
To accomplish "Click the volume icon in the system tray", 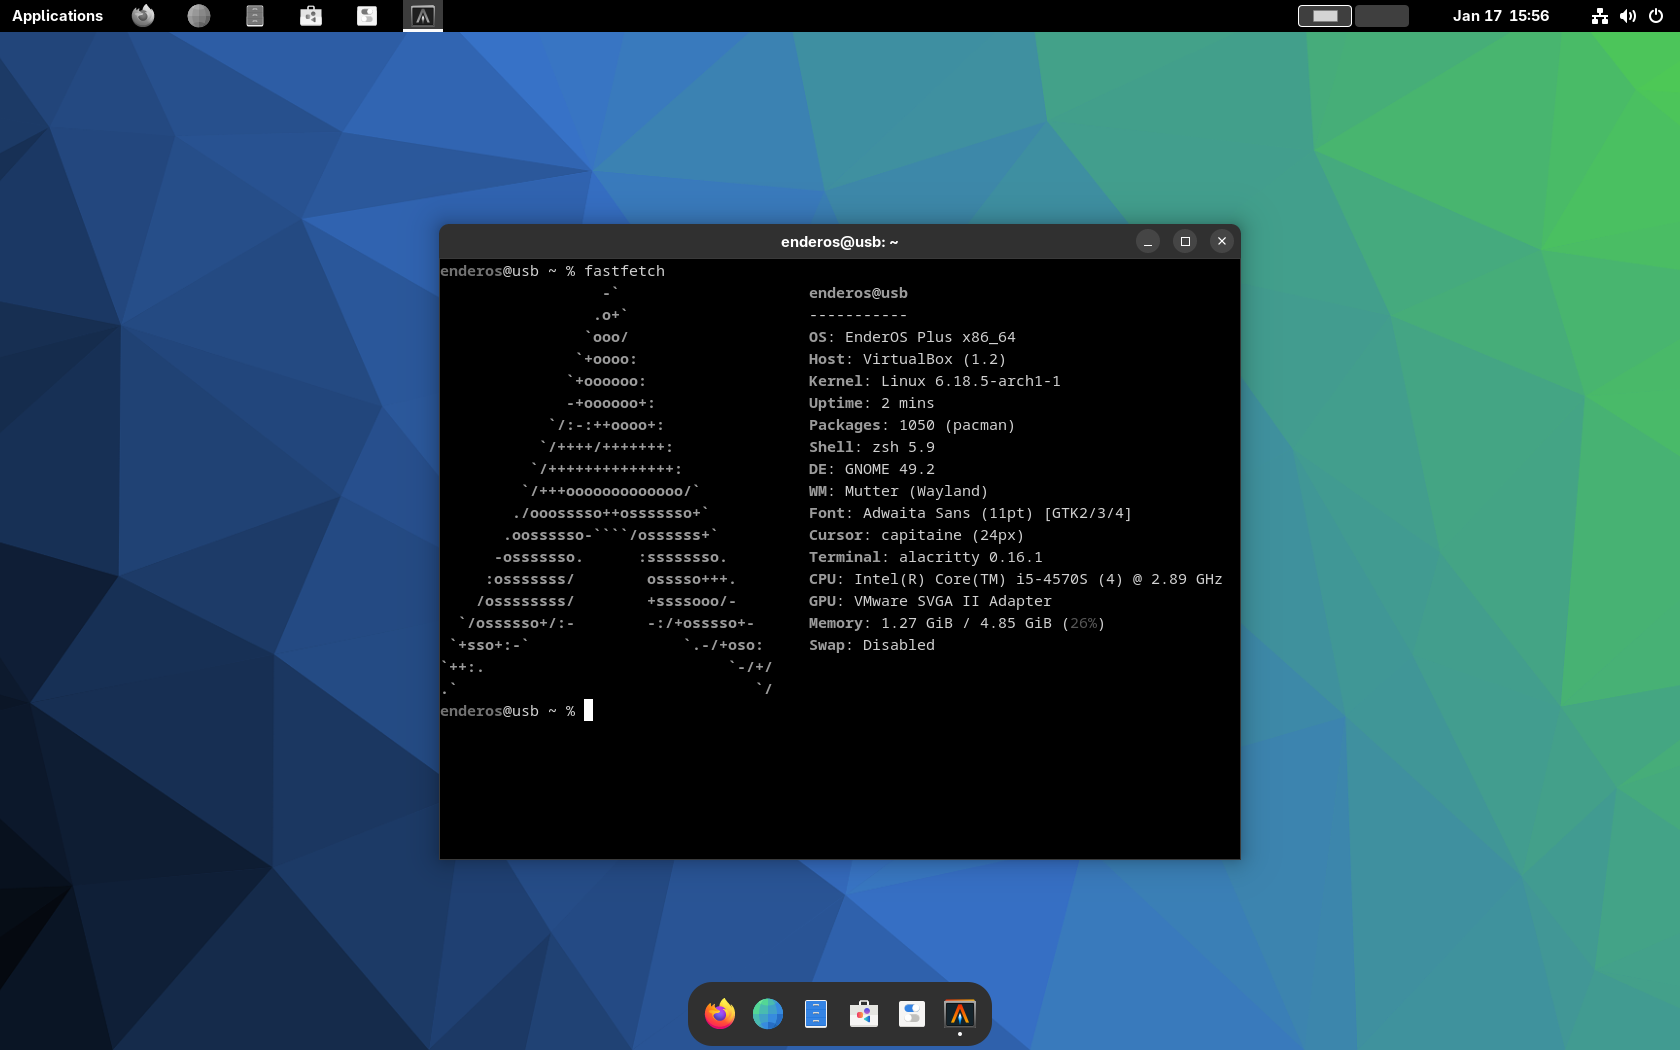I will point(1628,16).
